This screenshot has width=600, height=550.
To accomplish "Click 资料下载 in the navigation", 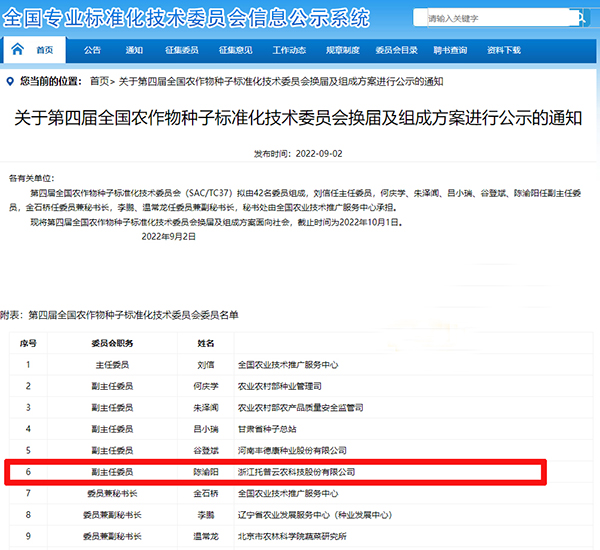I will pyautogui.click(x=503, y=50).
